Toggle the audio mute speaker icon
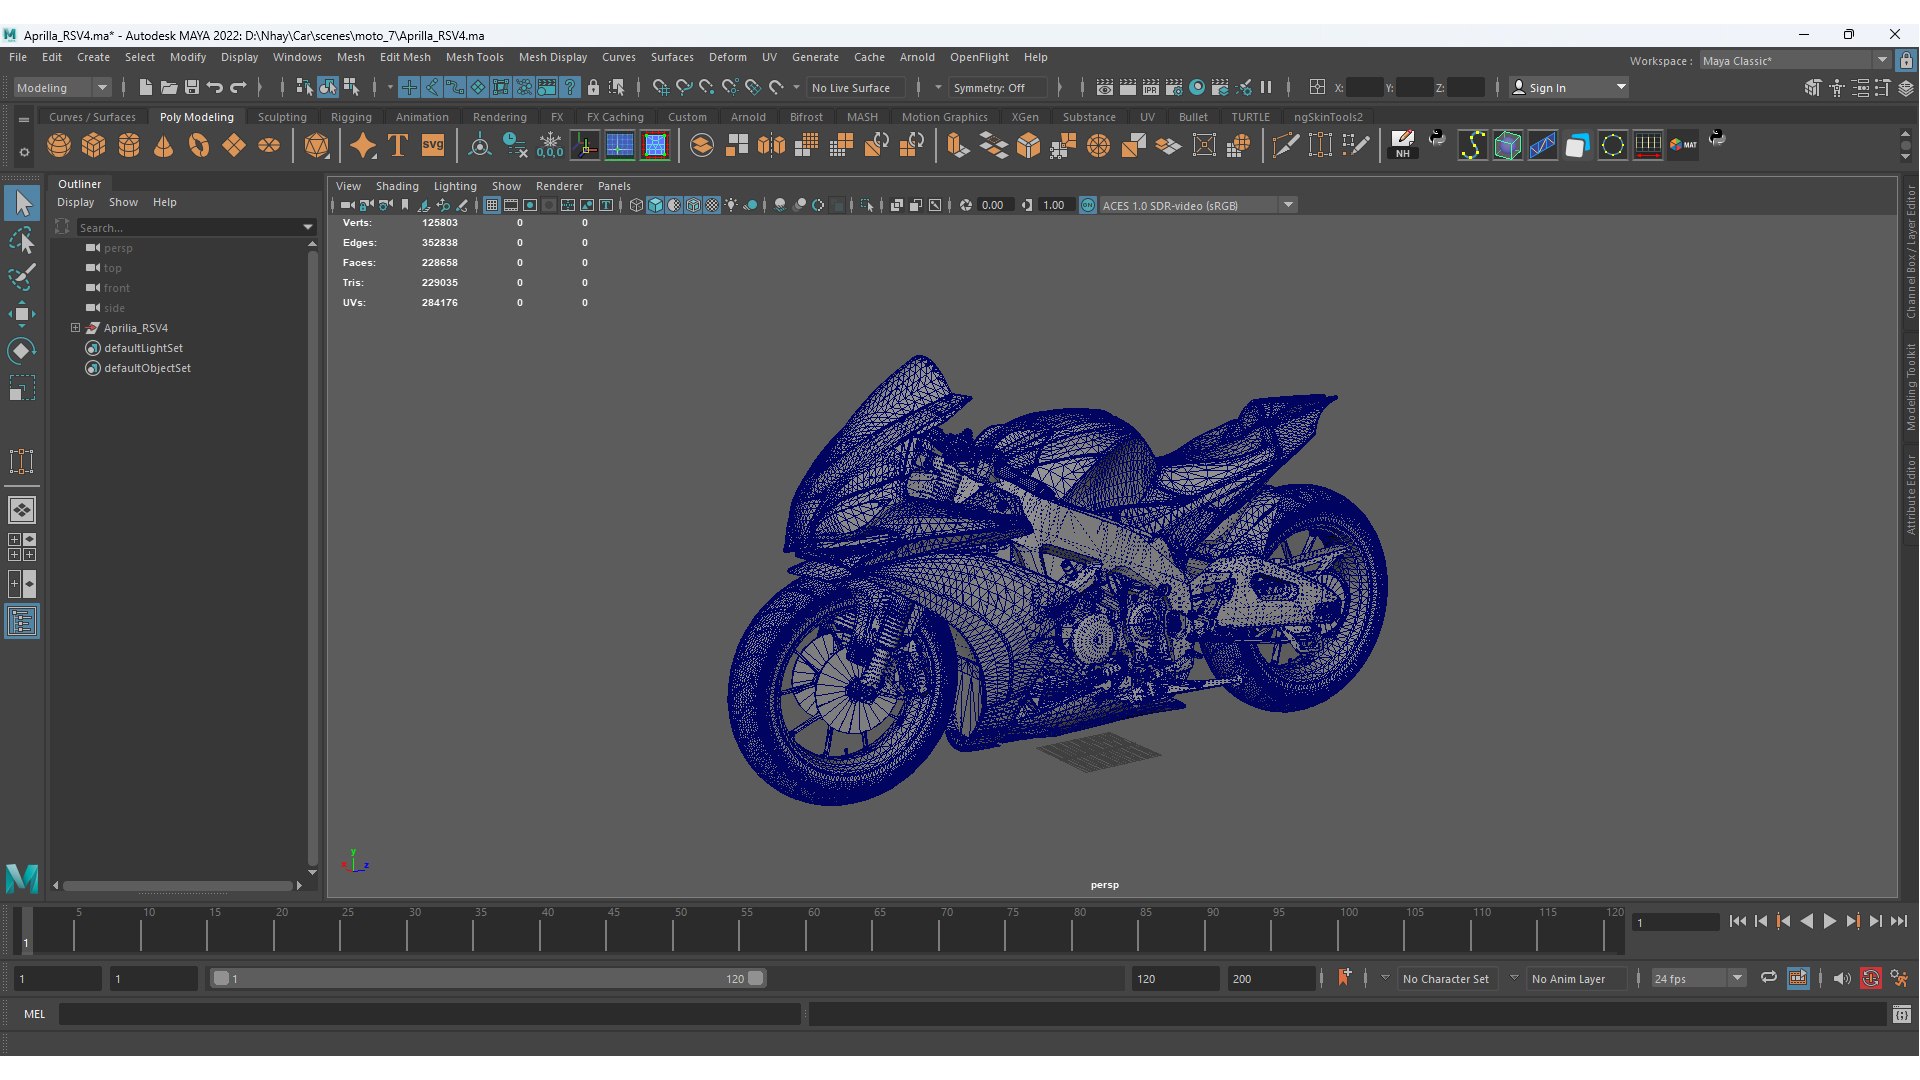This screenshot has width=1920, height=1080. [x=1842, y=979]
